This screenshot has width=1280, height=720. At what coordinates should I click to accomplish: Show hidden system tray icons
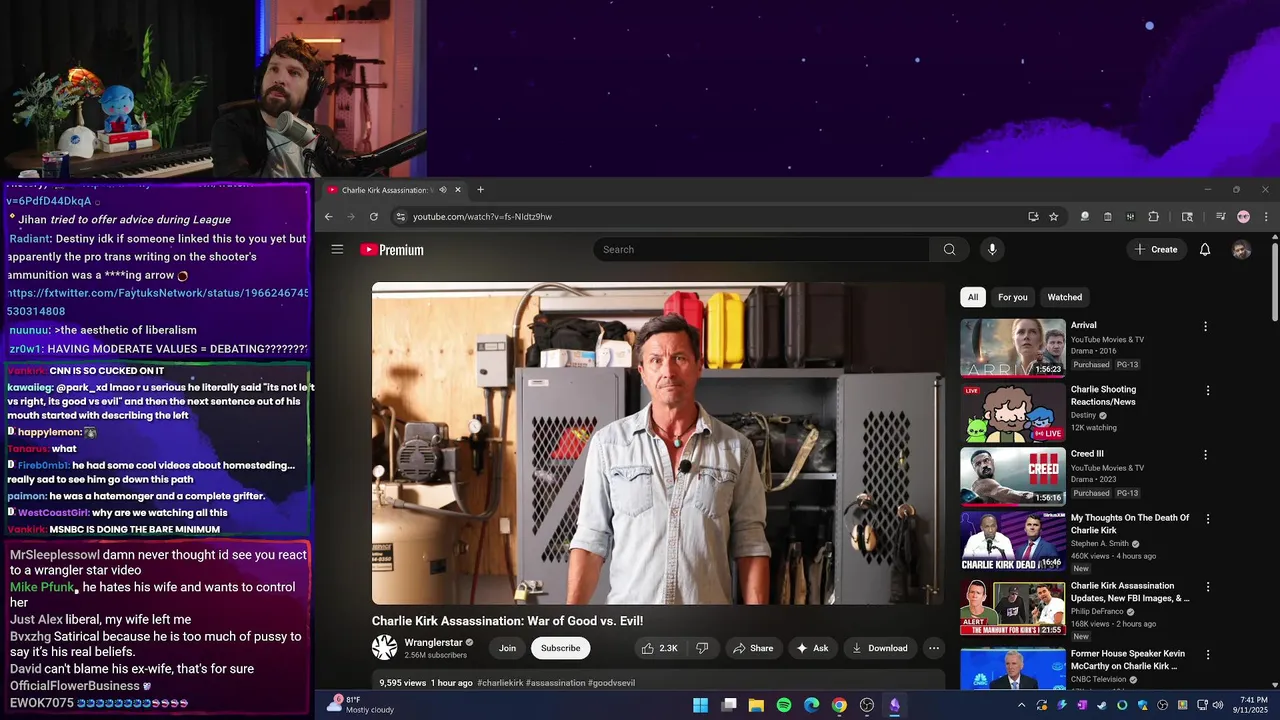pos(1021,705)
